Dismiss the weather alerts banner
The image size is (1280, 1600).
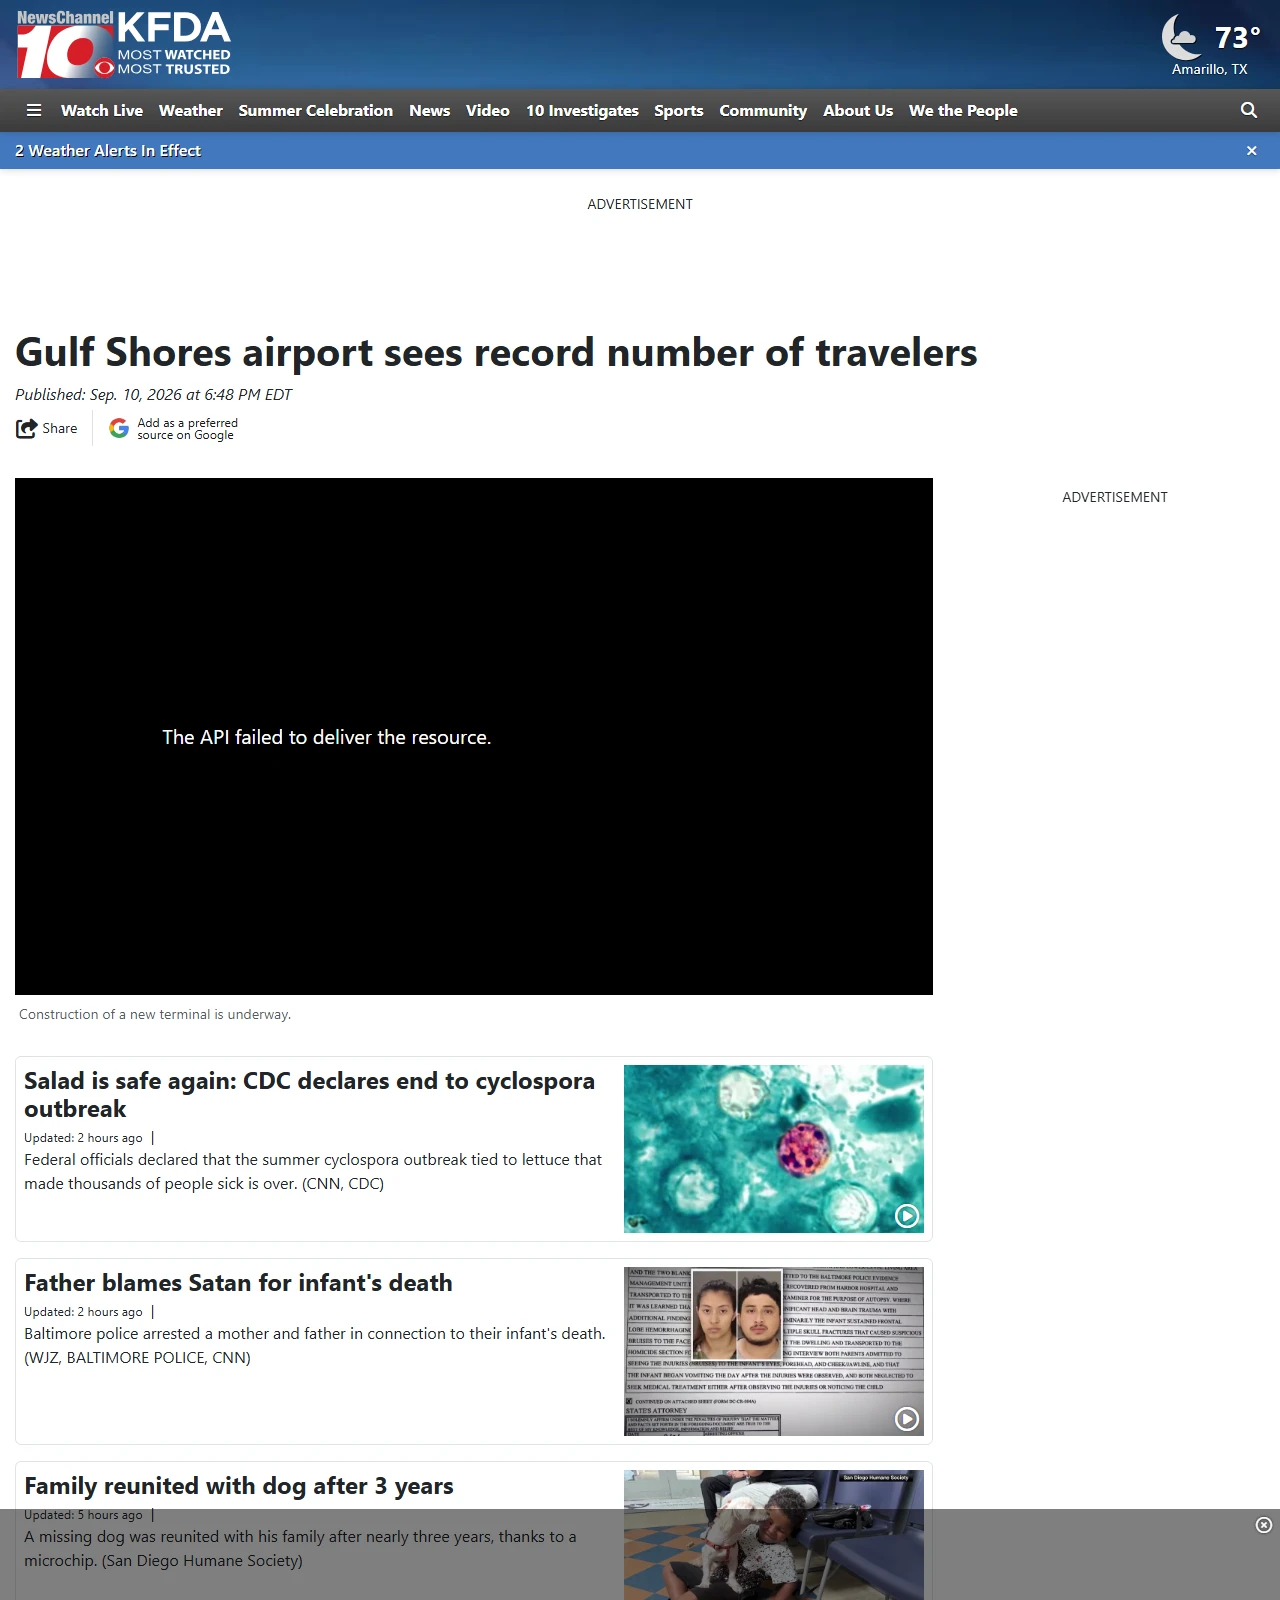1251,151
